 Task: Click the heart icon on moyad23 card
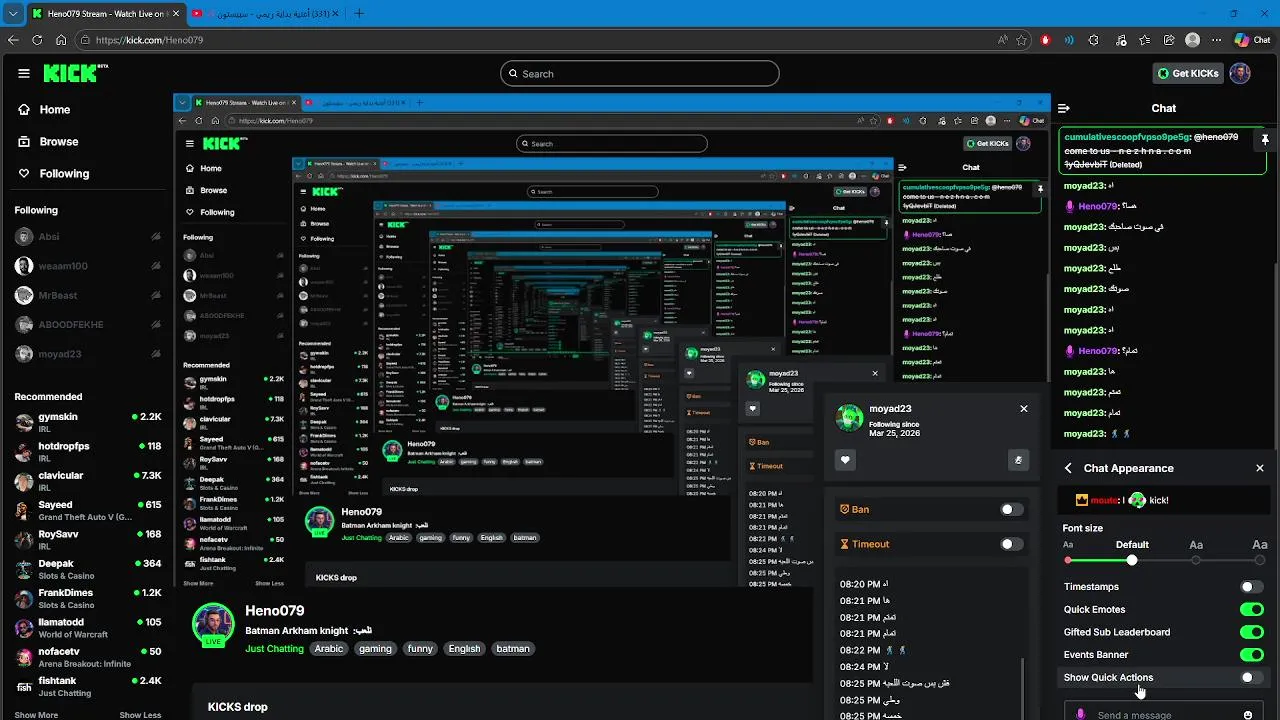[x=845, y=460]
